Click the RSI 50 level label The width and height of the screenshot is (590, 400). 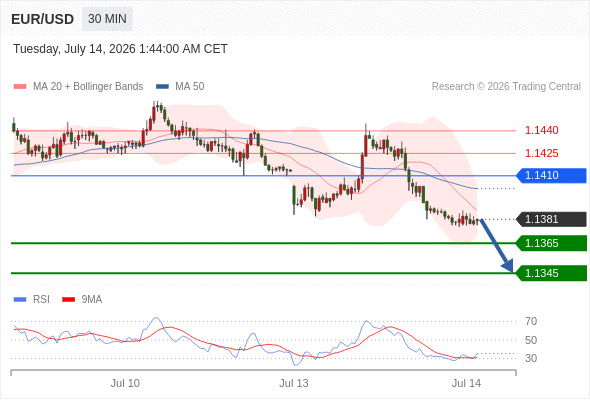tap(531, 340)
